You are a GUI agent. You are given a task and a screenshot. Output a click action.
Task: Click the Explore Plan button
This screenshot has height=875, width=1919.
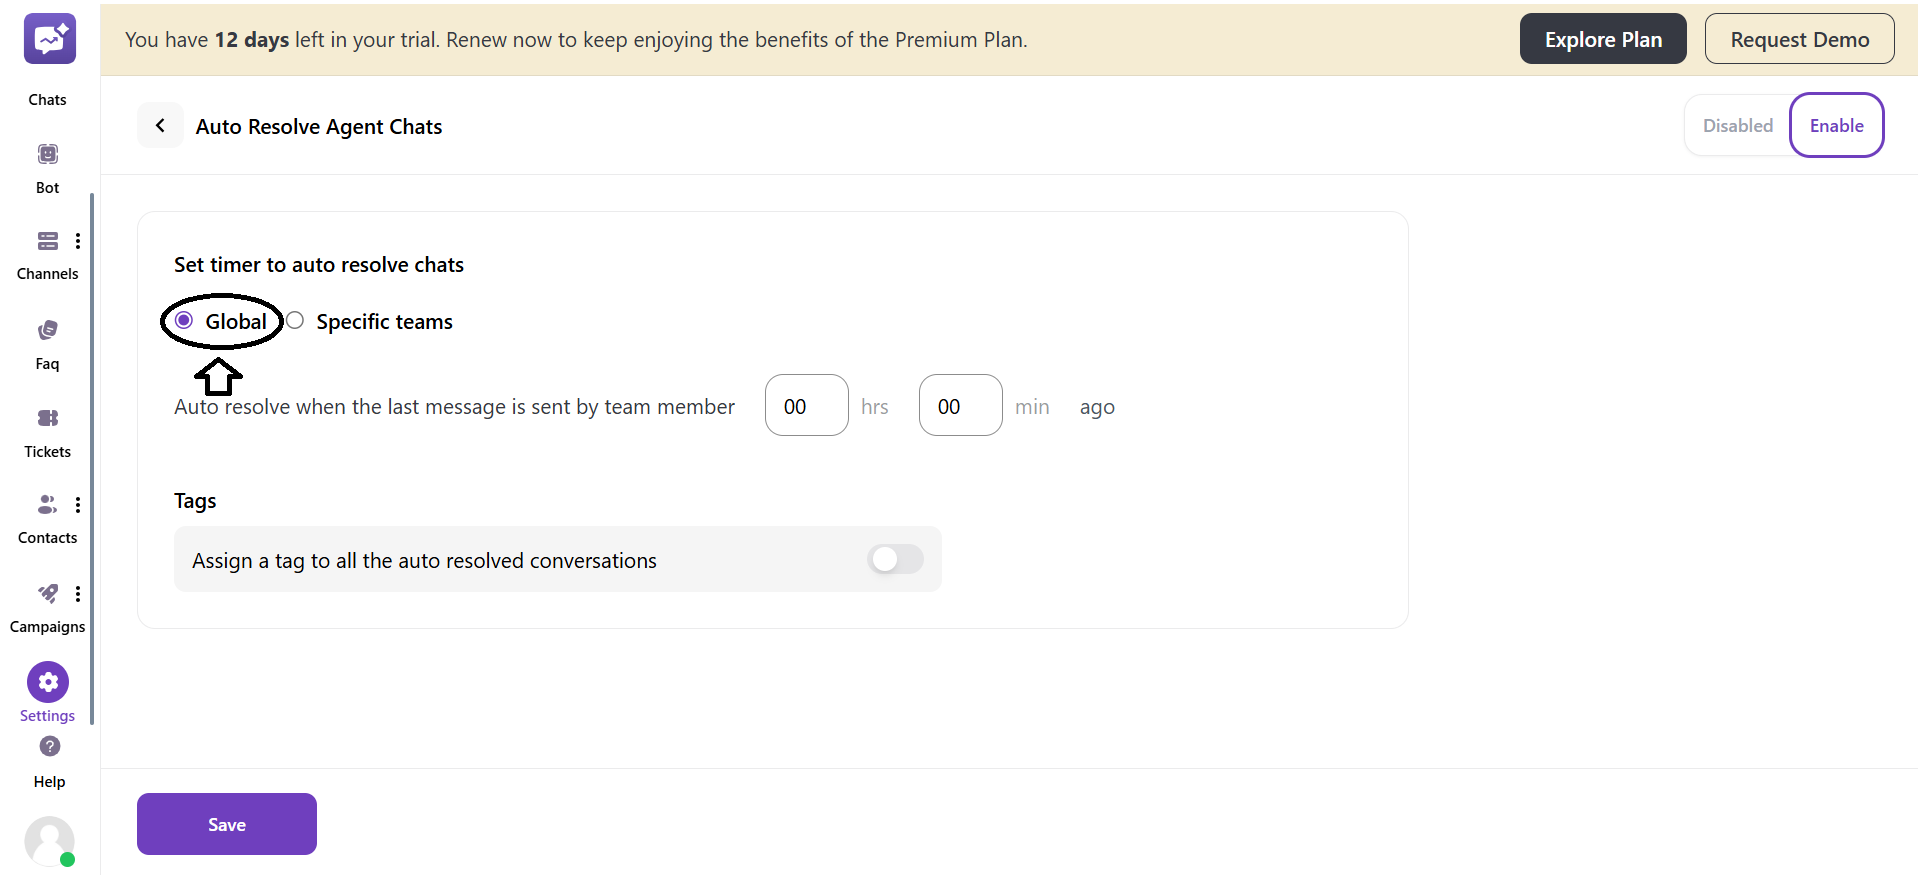pos(1602,40)
